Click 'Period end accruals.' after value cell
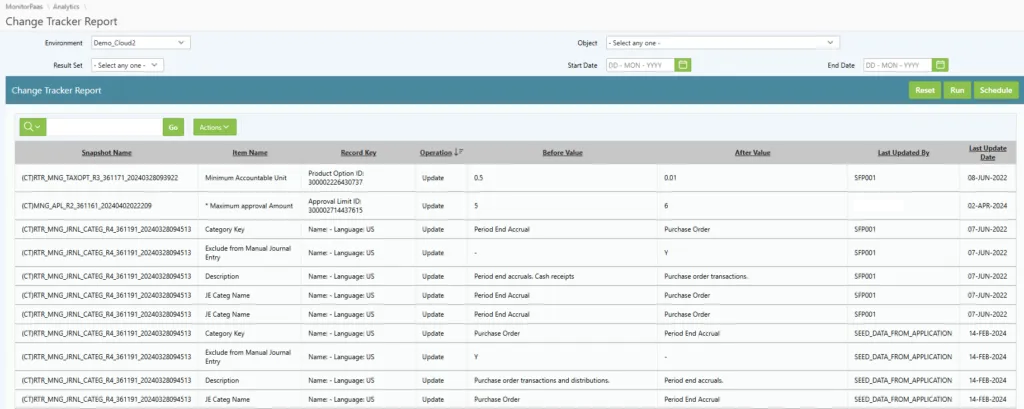 pos(694,380)
